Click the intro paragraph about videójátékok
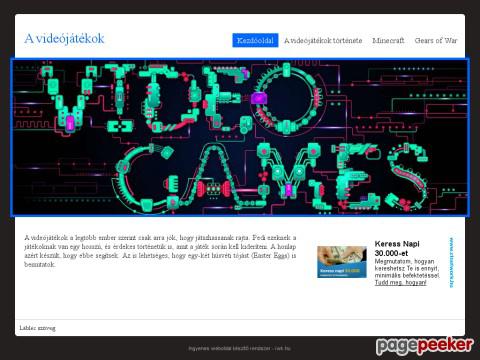480x360 pixels. pos(160,251)
